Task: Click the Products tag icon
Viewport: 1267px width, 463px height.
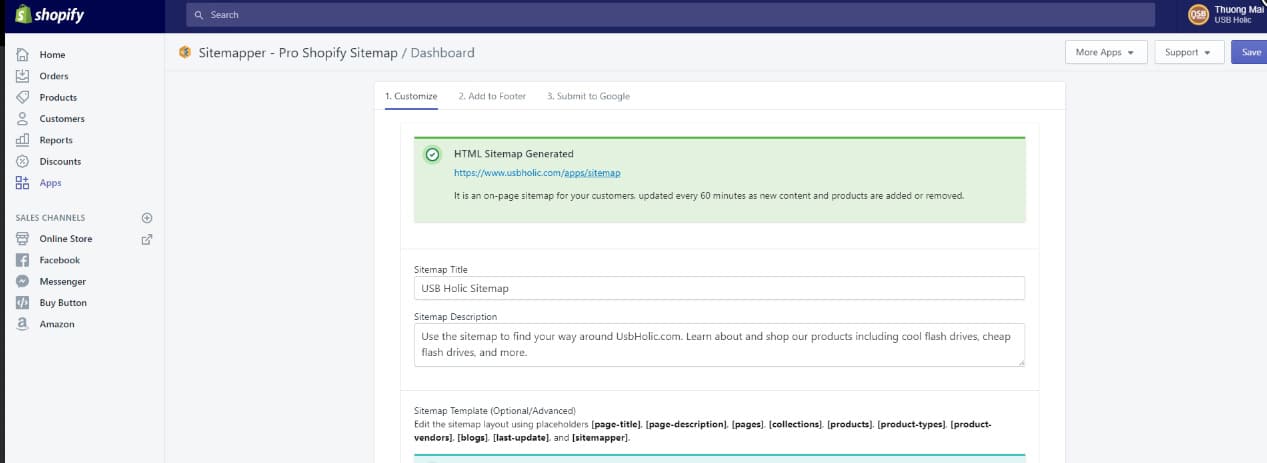Action: (x=23, y=97)
